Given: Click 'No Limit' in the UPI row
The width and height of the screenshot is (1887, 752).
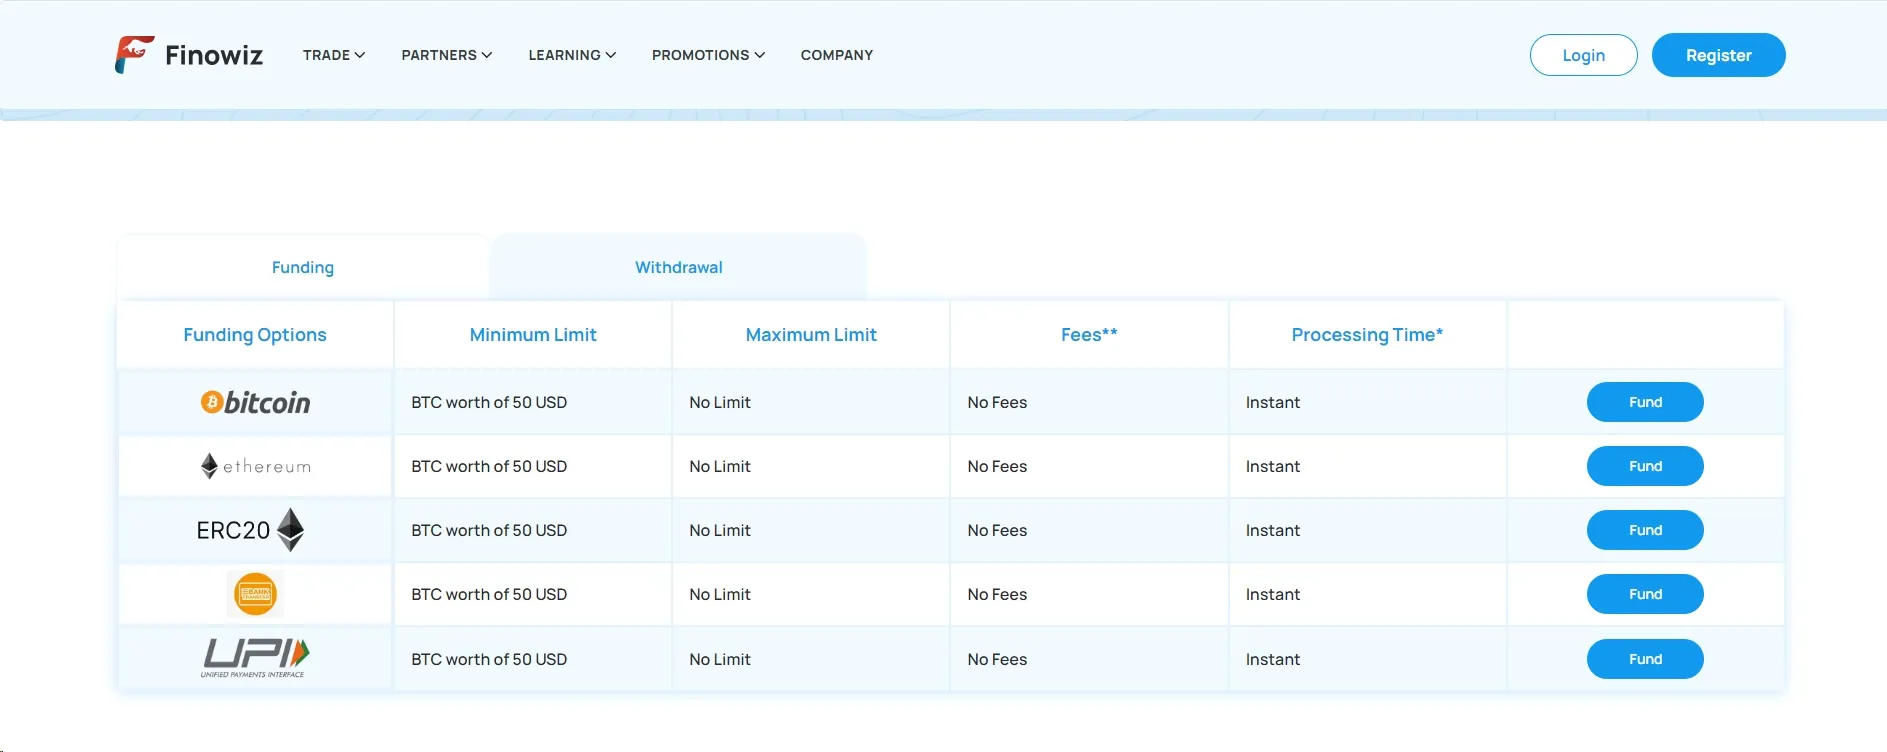Looking at the screenshot, I should (720, 659).
